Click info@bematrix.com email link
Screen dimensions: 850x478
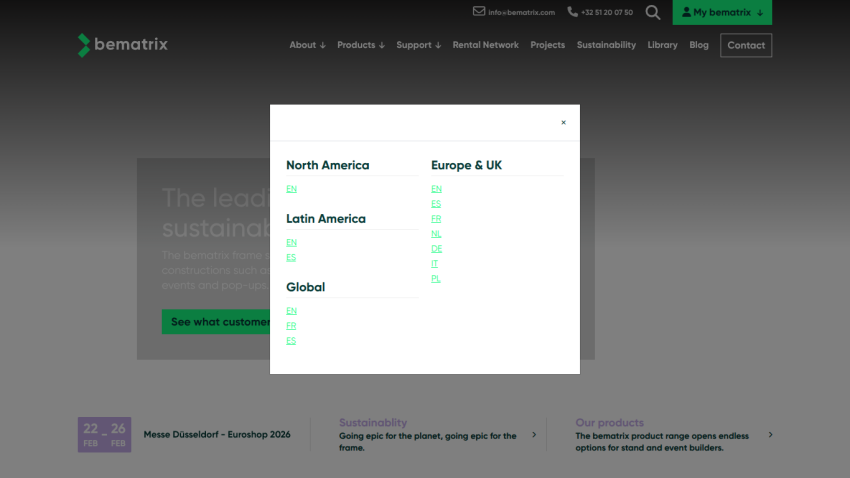pyautogui.click(x=521, y=12)
